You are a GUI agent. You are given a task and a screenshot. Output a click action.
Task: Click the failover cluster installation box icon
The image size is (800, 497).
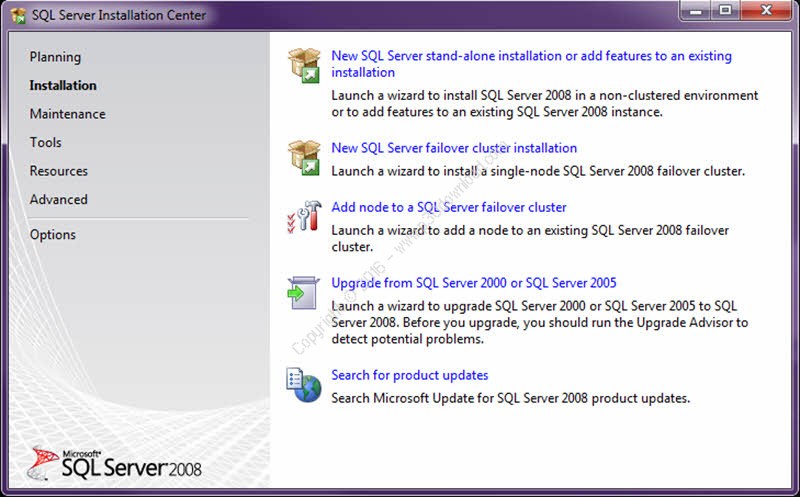(303, 156)
